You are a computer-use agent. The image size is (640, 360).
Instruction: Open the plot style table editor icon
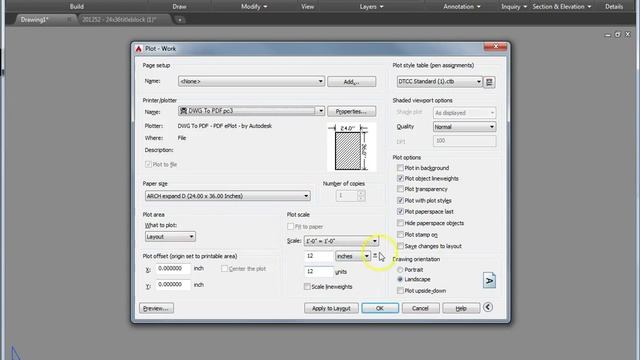pyautogui.click(x=489, y=82)
